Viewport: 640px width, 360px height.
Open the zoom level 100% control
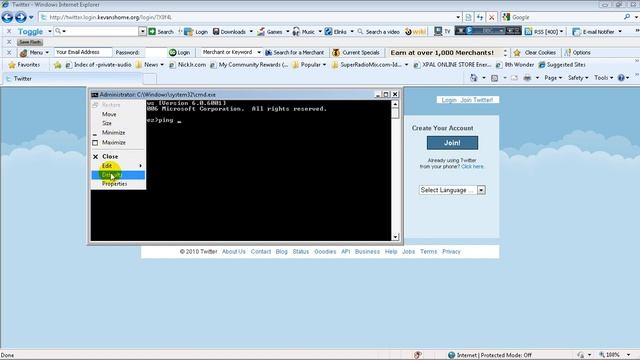[614, 355]
